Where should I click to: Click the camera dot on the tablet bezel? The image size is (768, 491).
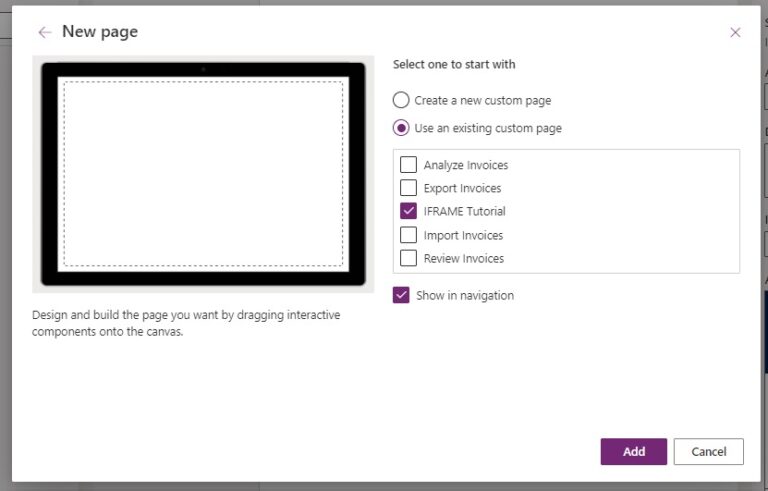tap(203, 69)
